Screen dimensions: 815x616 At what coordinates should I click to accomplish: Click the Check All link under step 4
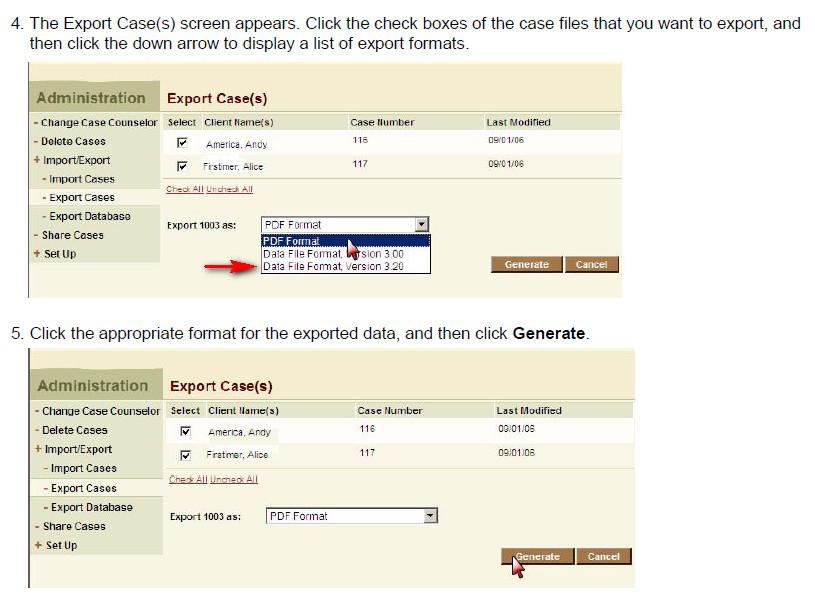[178, 189]
